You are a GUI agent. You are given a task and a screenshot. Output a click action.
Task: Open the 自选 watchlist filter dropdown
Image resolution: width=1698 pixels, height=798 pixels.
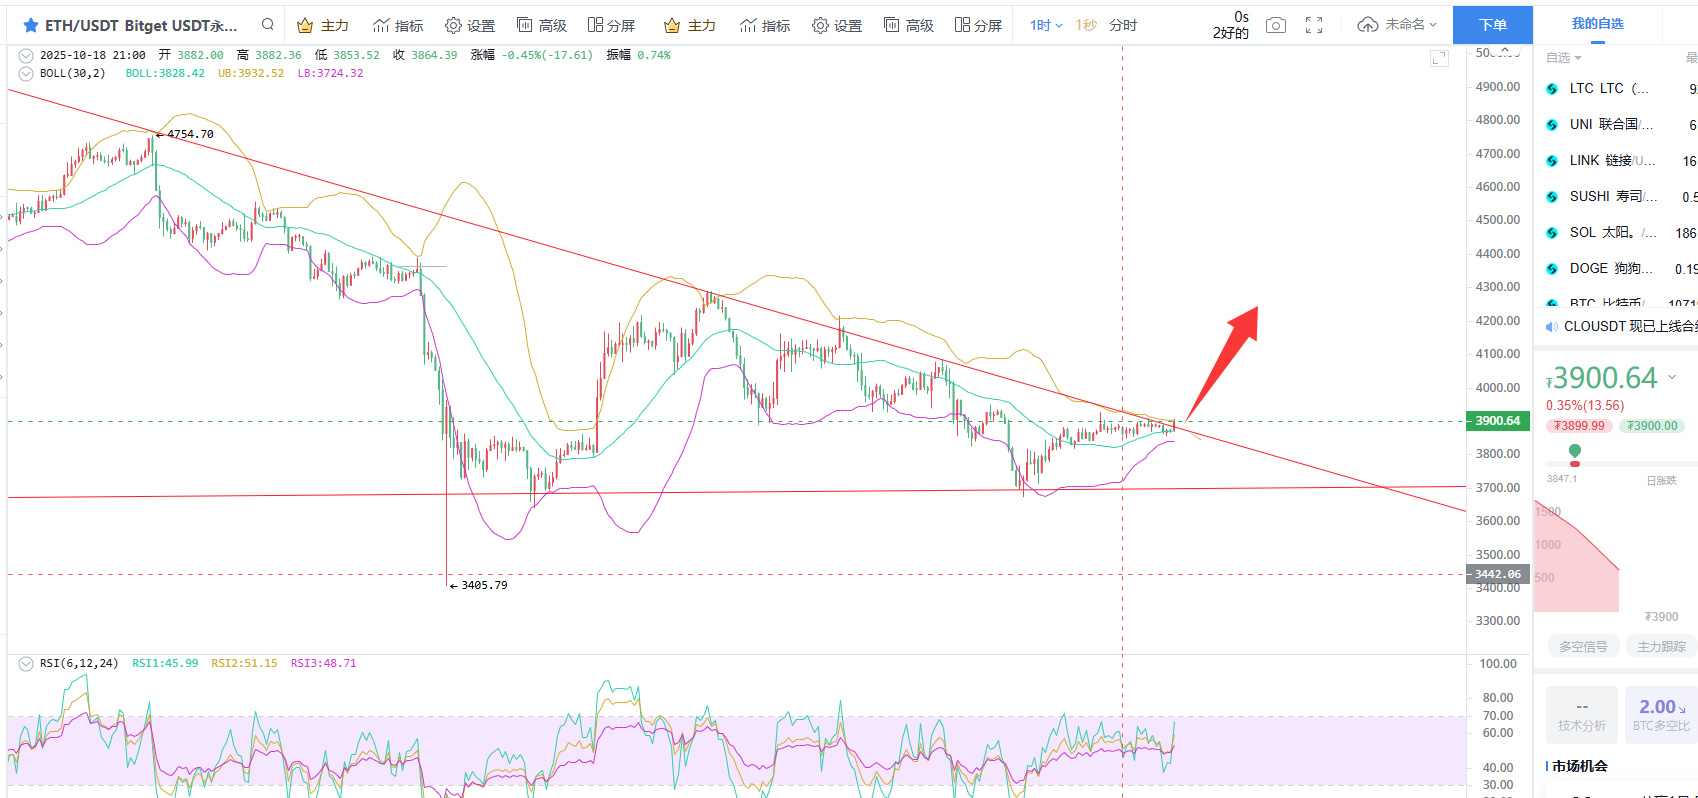[x=1564, y=58]
